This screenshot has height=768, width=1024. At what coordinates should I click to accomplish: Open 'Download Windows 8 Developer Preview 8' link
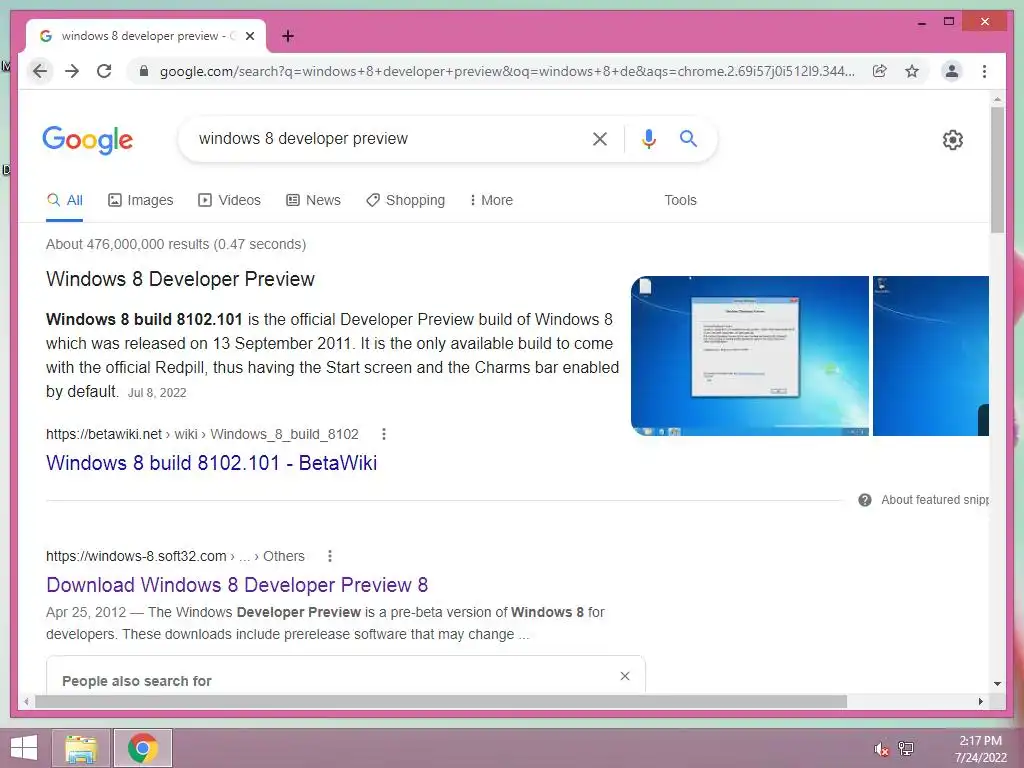point(237,585)
